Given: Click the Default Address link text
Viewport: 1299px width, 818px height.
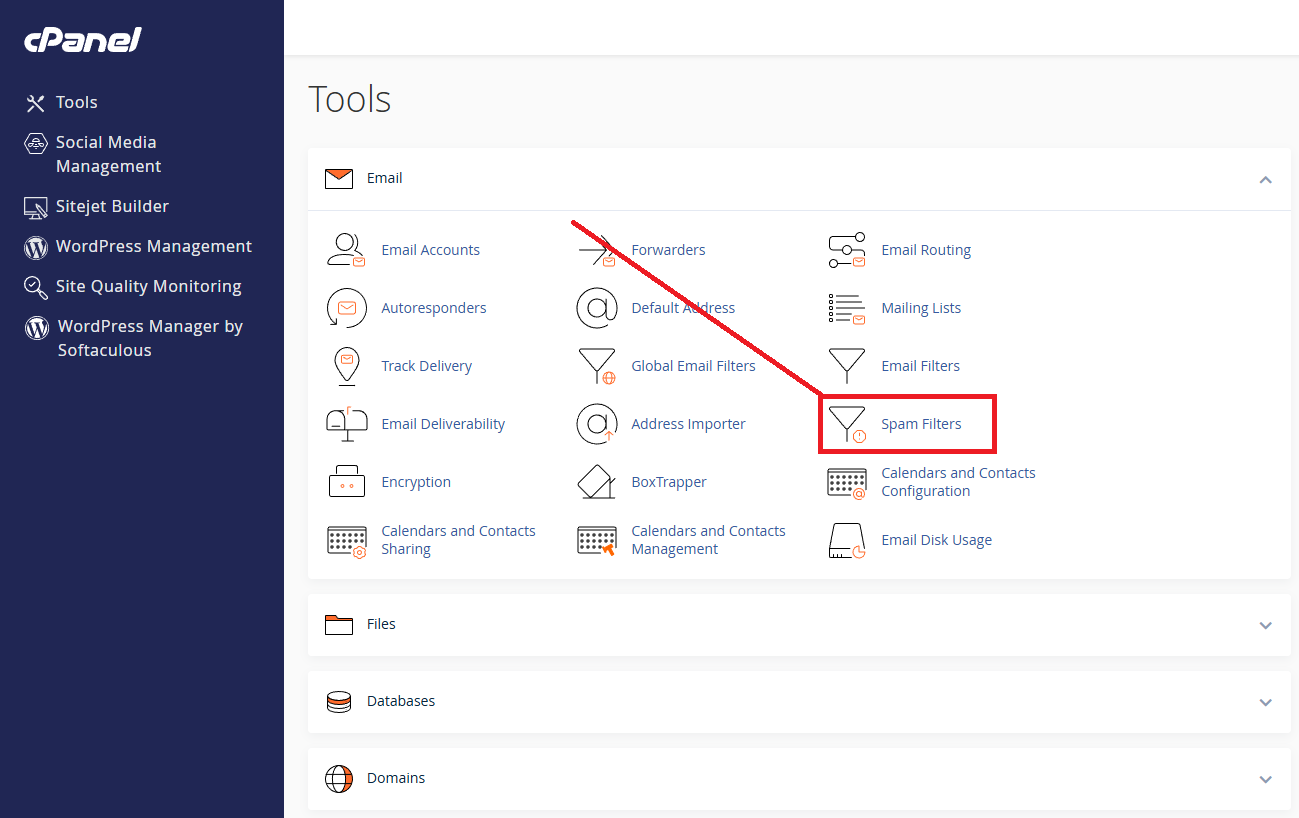Looking at the screenshot, I should click(683, 308).
